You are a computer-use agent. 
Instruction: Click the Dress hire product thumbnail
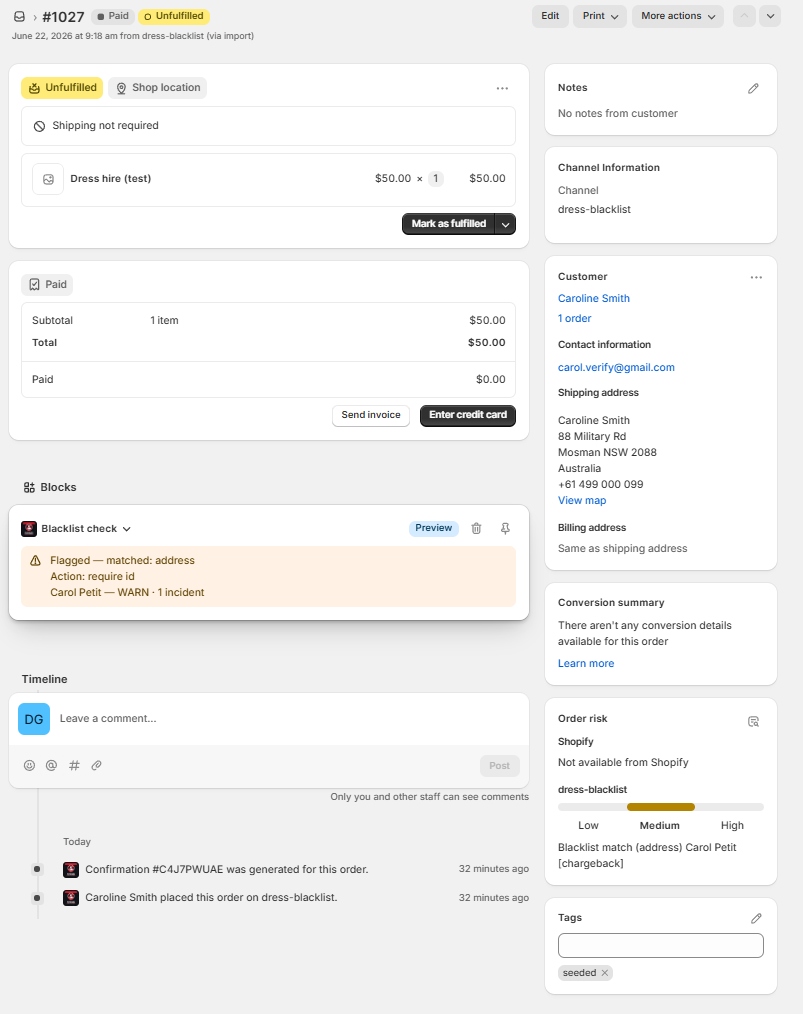[48, 179]
